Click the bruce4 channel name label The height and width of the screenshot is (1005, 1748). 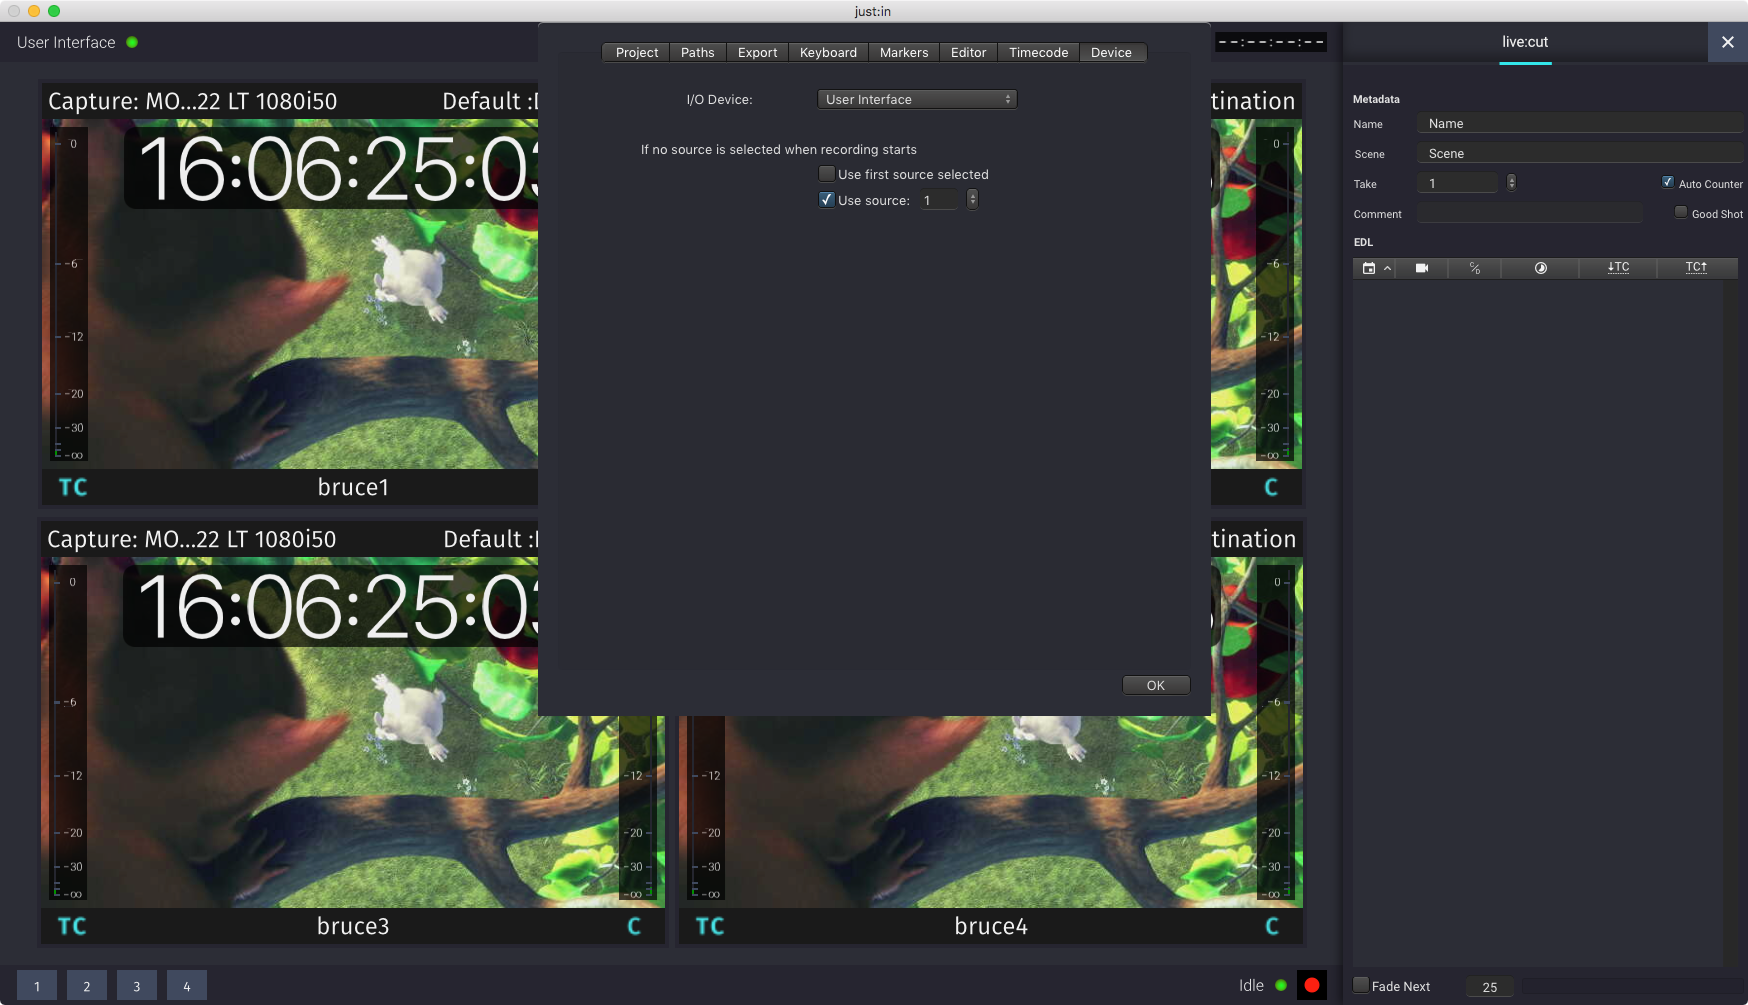point(991,926)
